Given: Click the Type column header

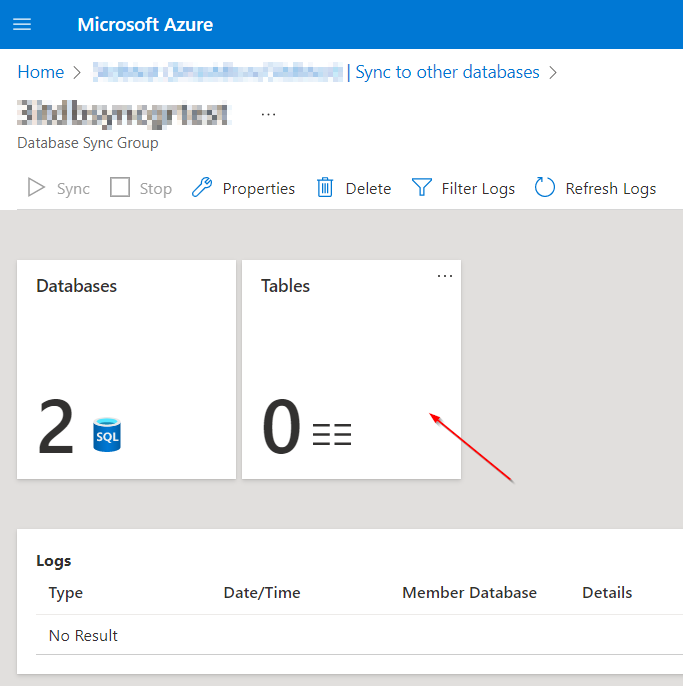Looking at the screenshot, I should (66, 593).
